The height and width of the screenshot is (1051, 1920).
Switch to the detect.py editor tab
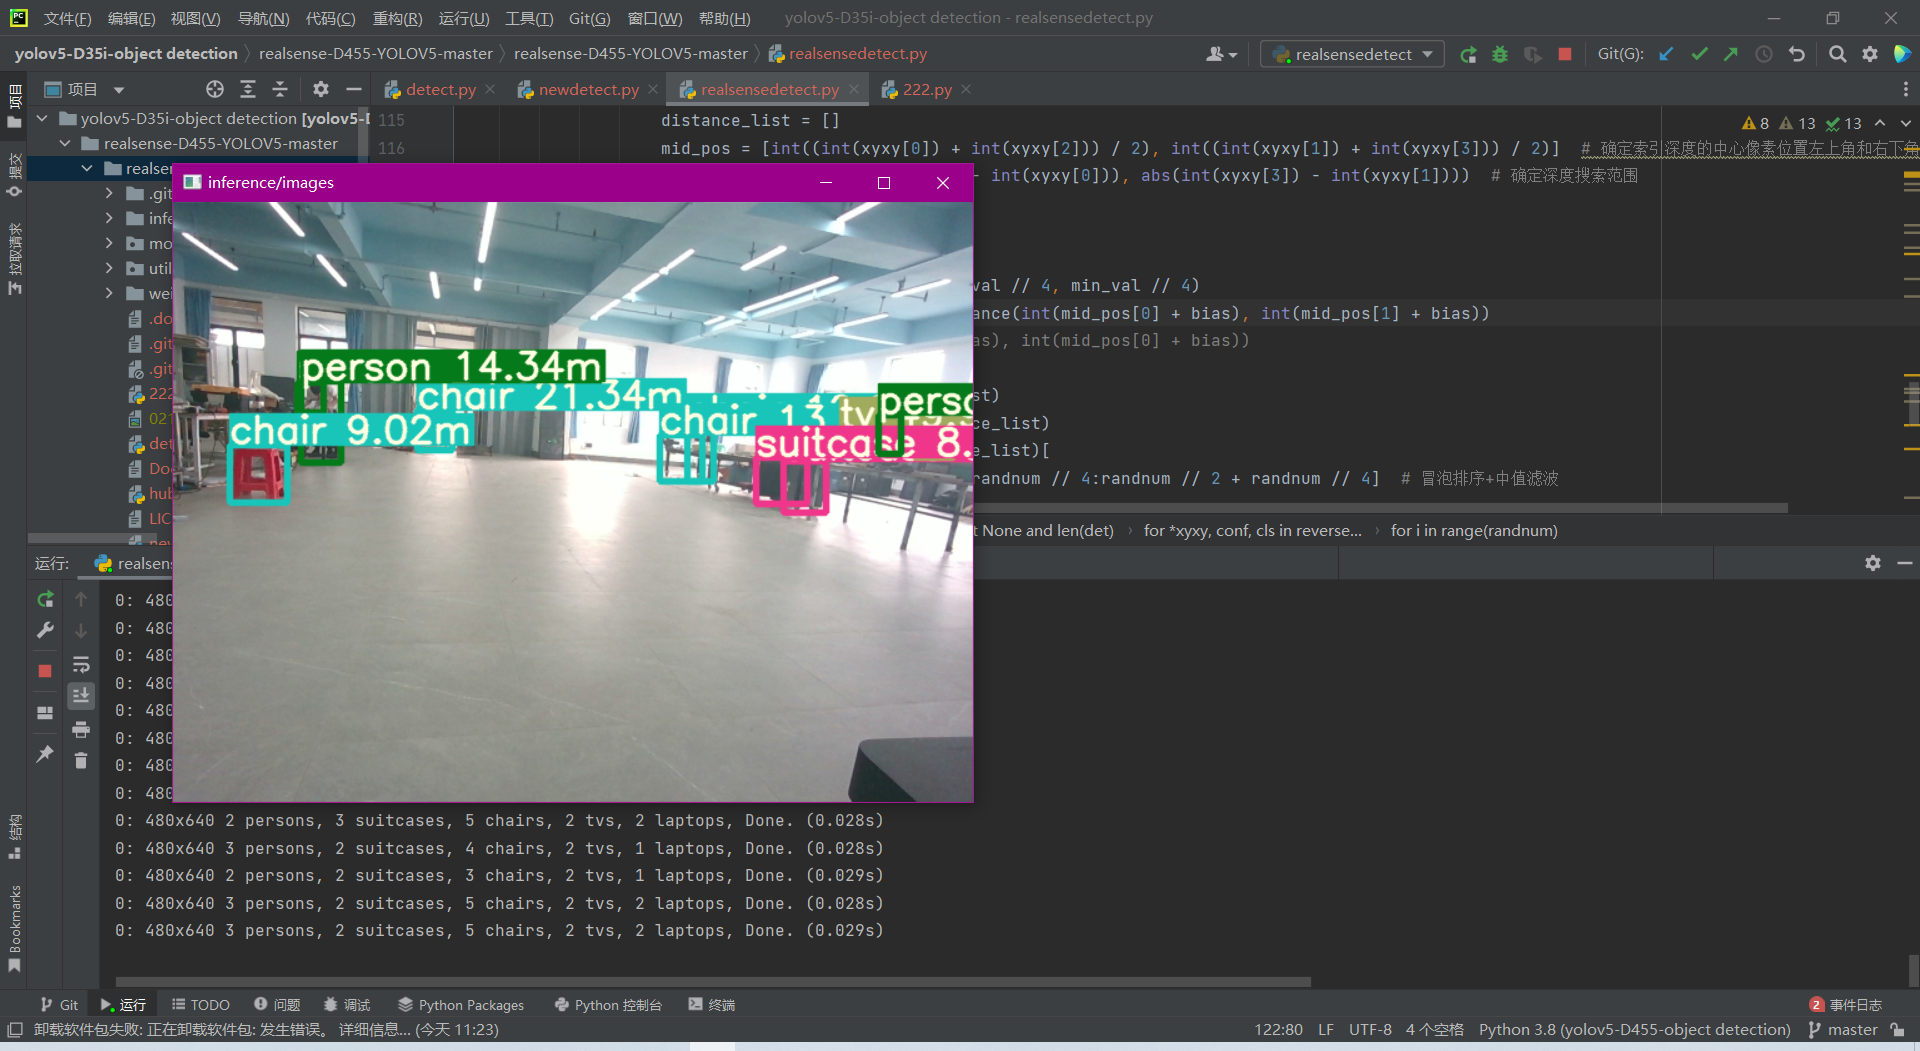[x=440, y=89]
